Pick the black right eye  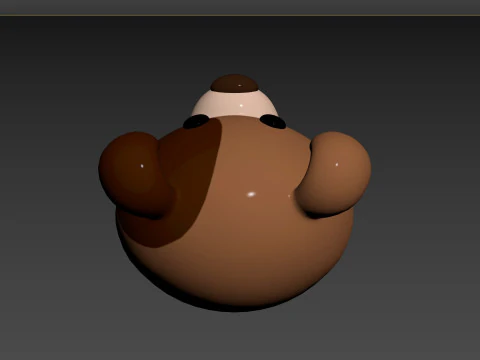click(273, 121)
